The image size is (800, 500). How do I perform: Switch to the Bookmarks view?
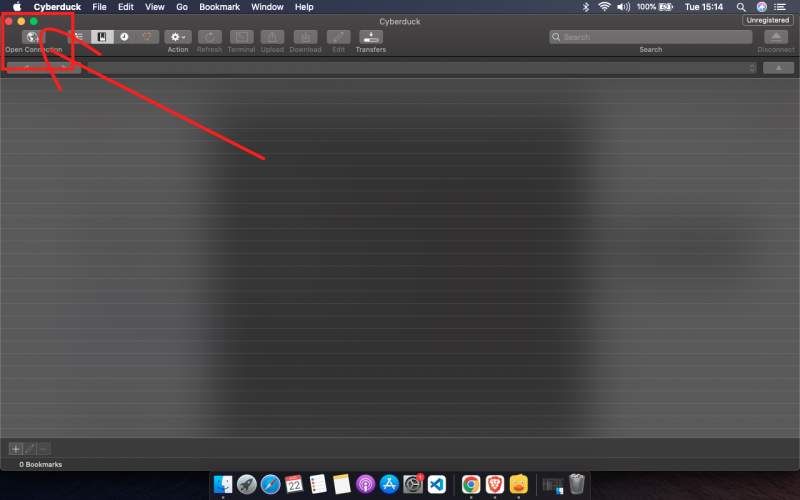pos(102,37)
